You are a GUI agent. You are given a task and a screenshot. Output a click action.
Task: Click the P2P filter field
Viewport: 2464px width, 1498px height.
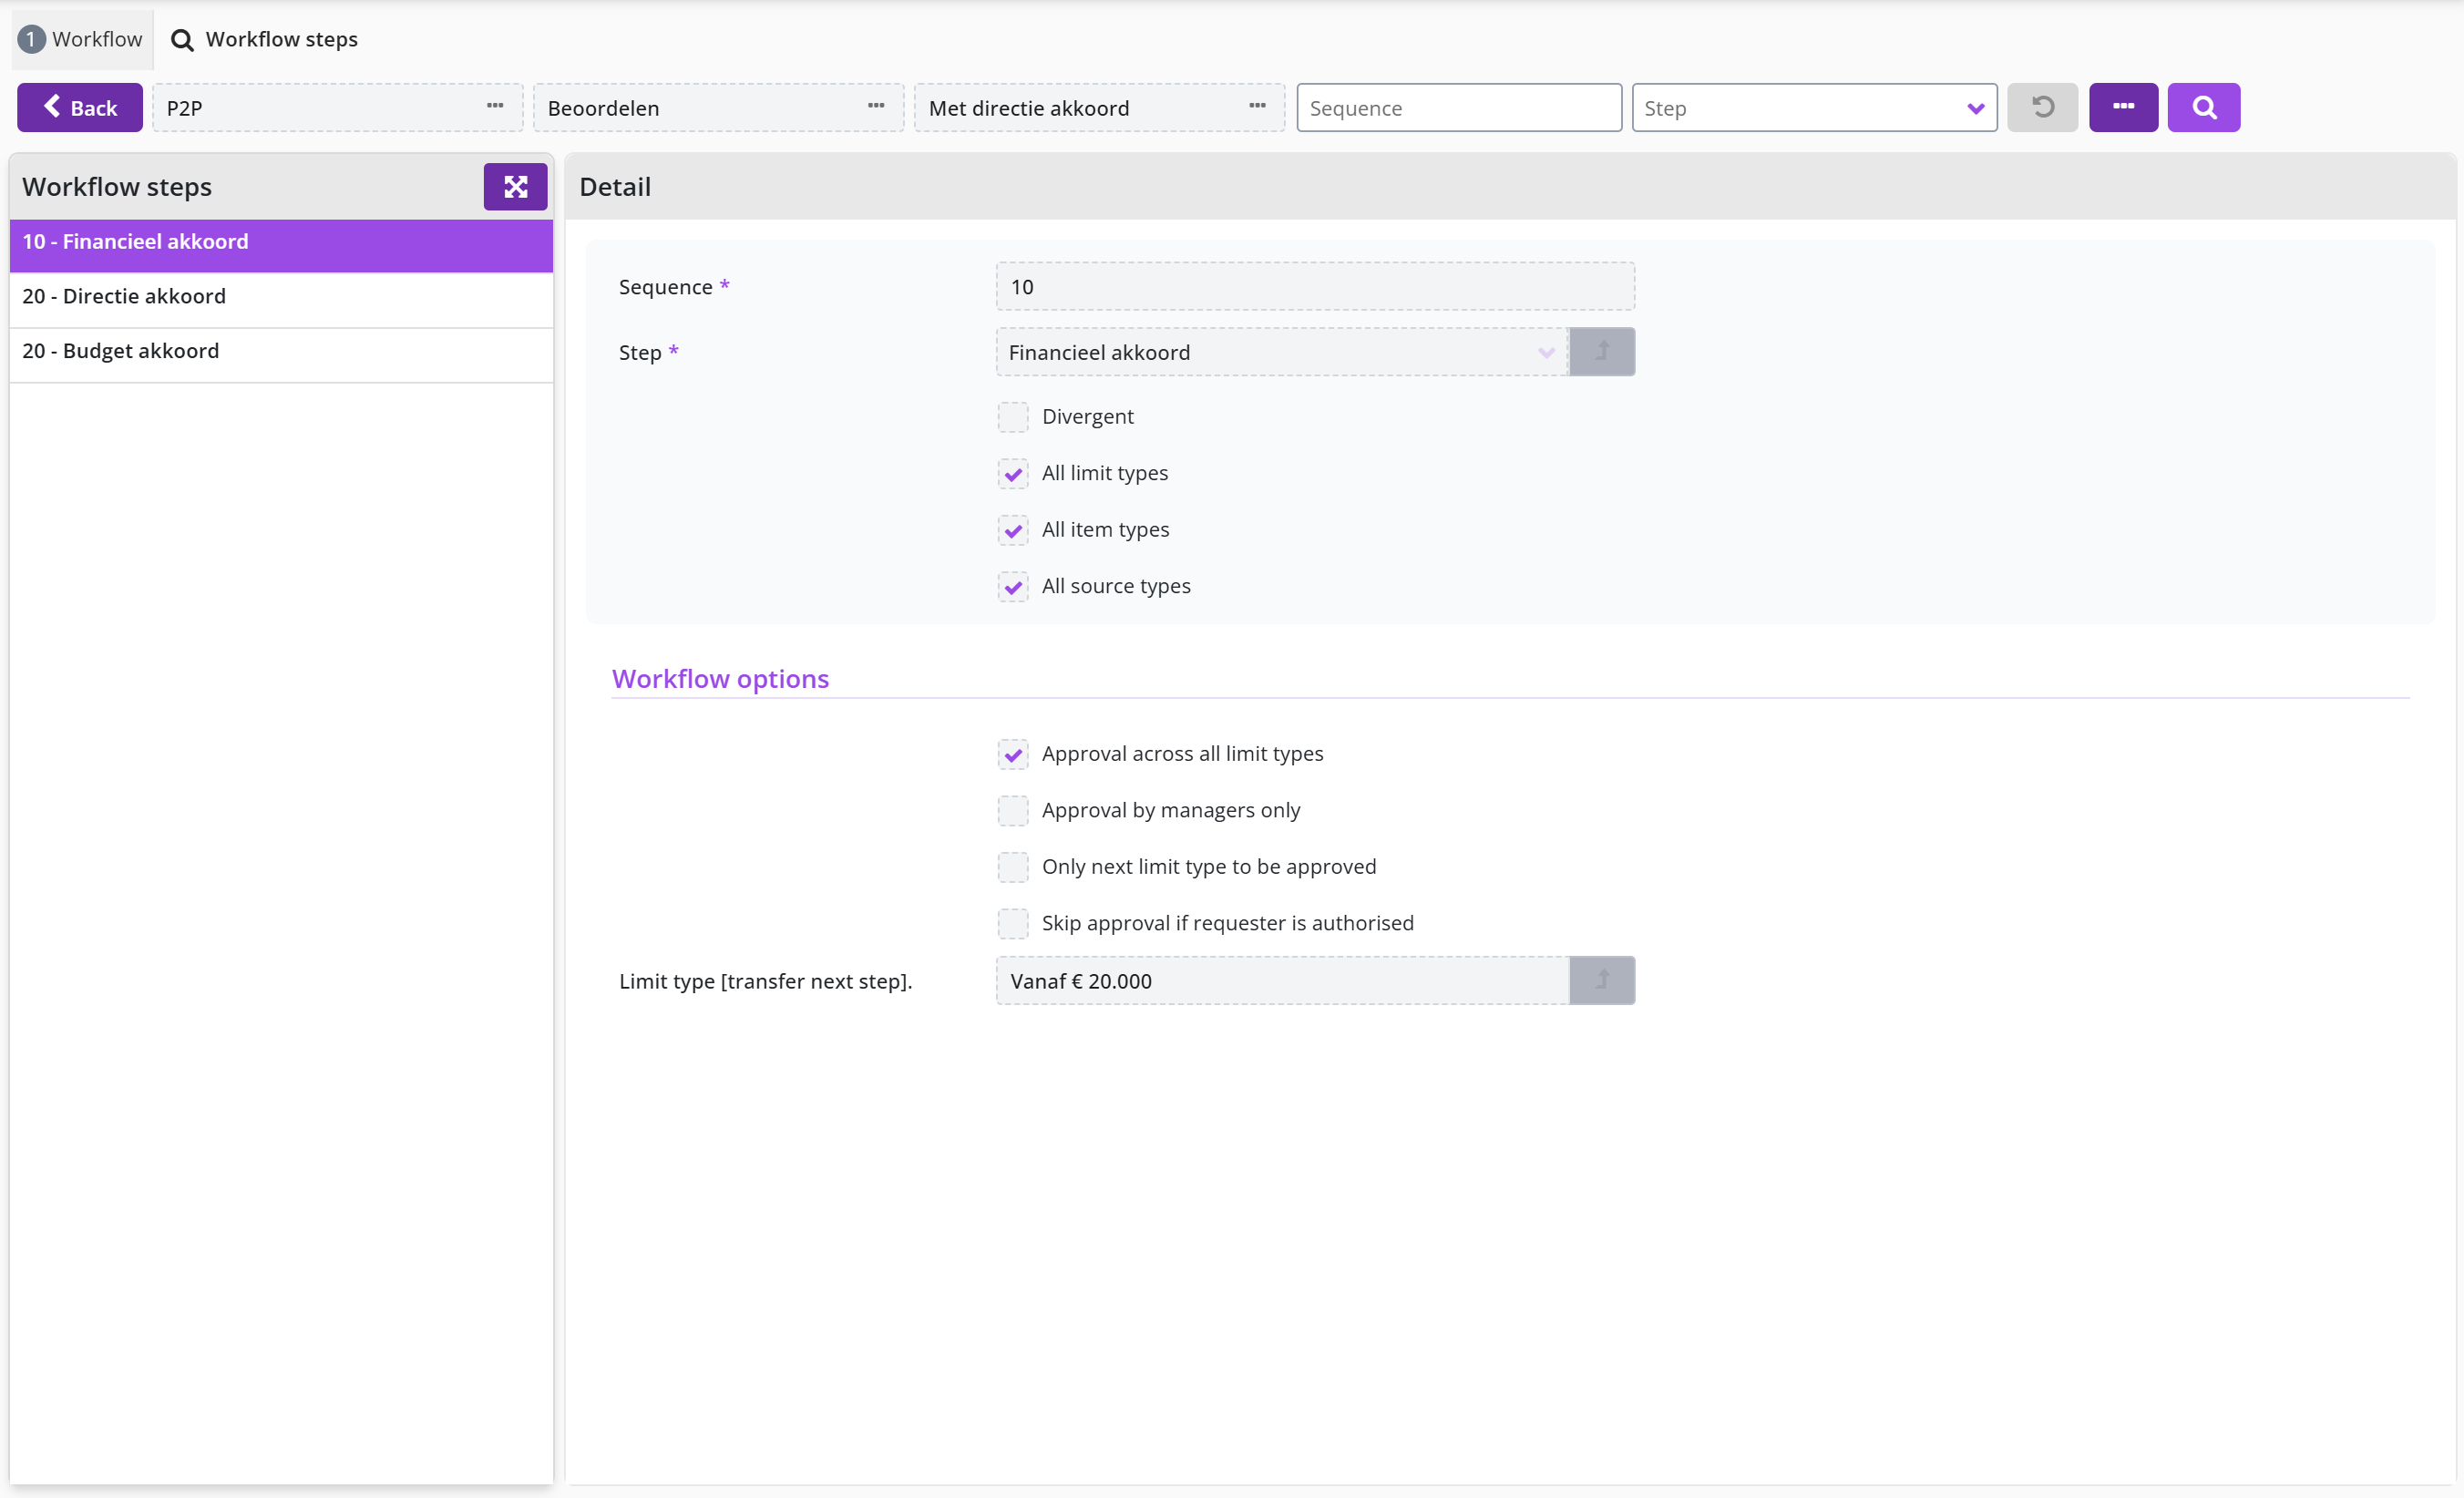point(338,107)
